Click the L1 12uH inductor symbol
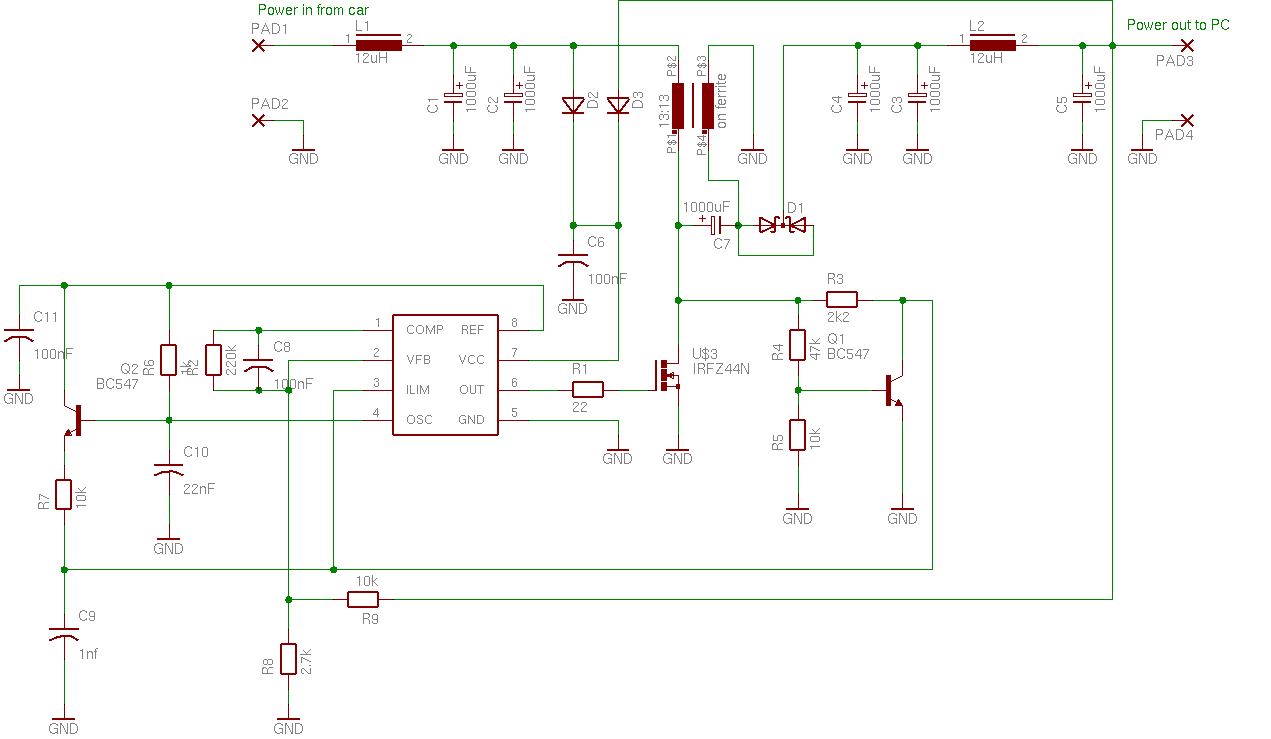The width and height of the screenshot is (1271, 739). pyautogui.click(x=379, y=45)
